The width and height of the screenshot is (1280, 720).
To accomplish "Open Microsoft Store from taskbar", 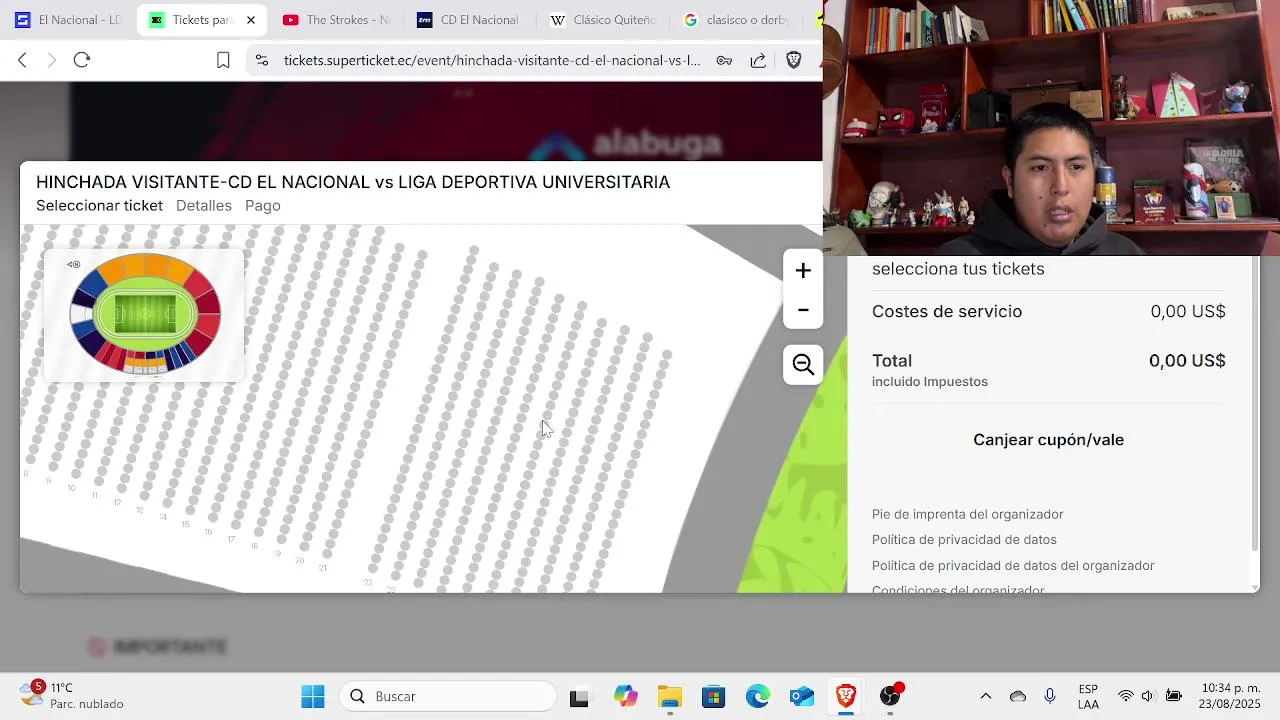I will tap(713, 696).
